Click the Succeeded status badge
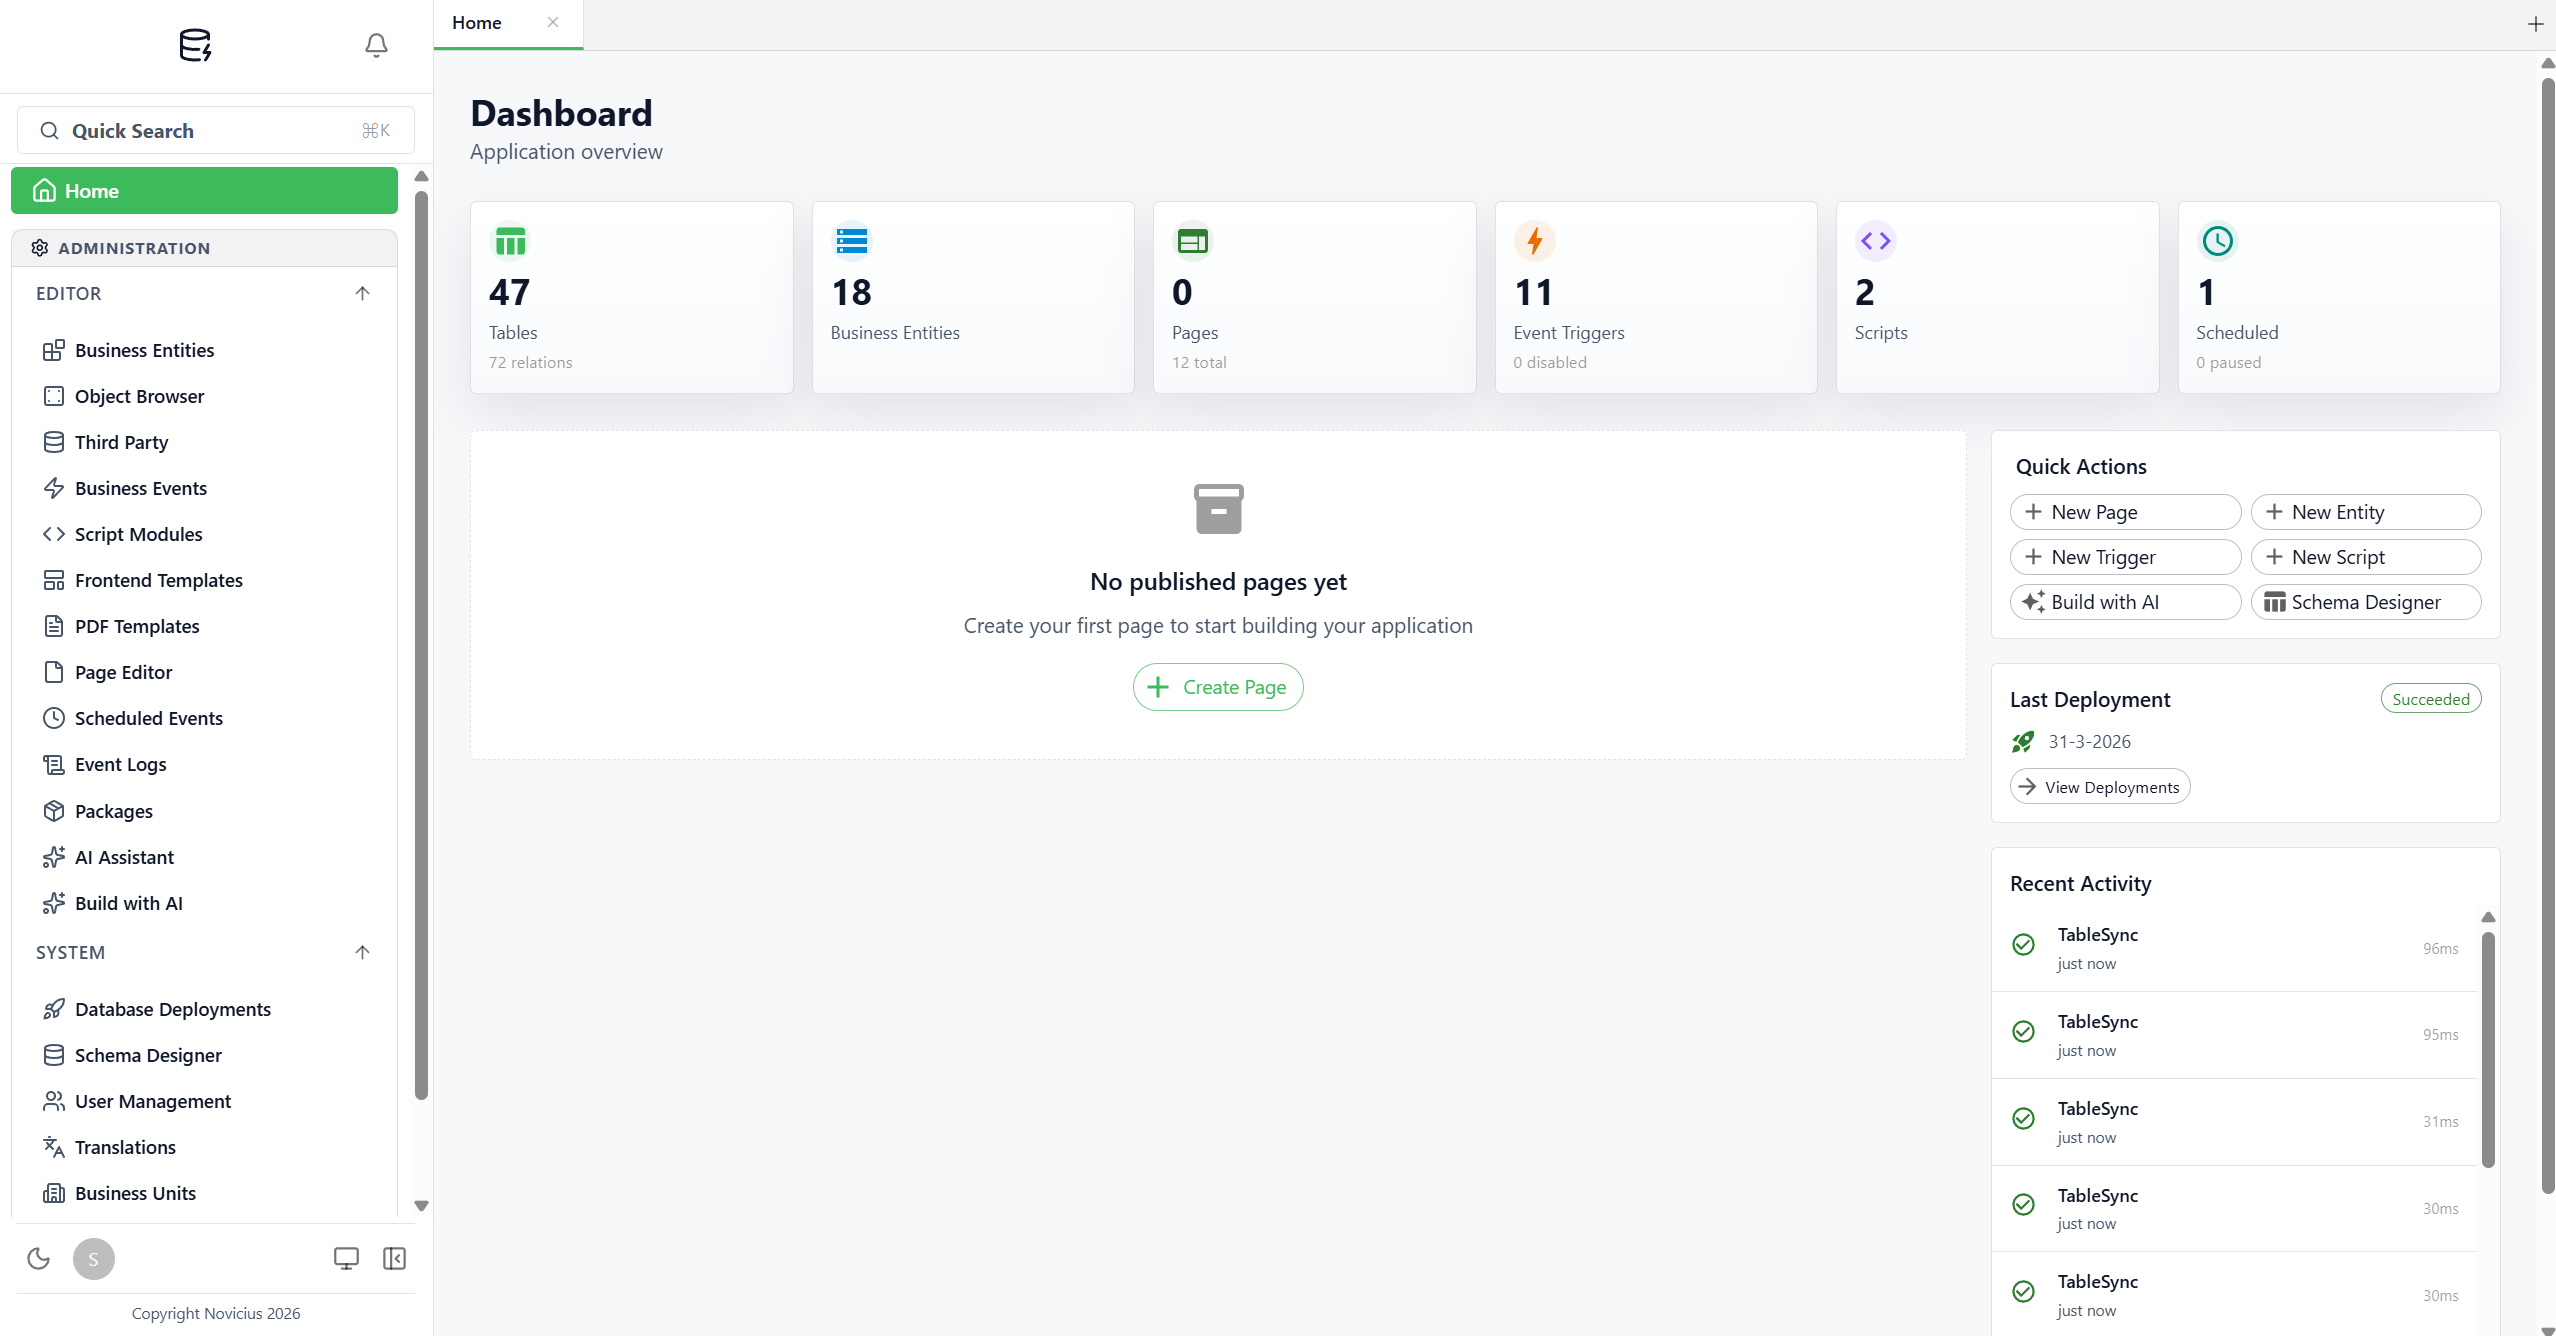 click(x=2431, y=699)
